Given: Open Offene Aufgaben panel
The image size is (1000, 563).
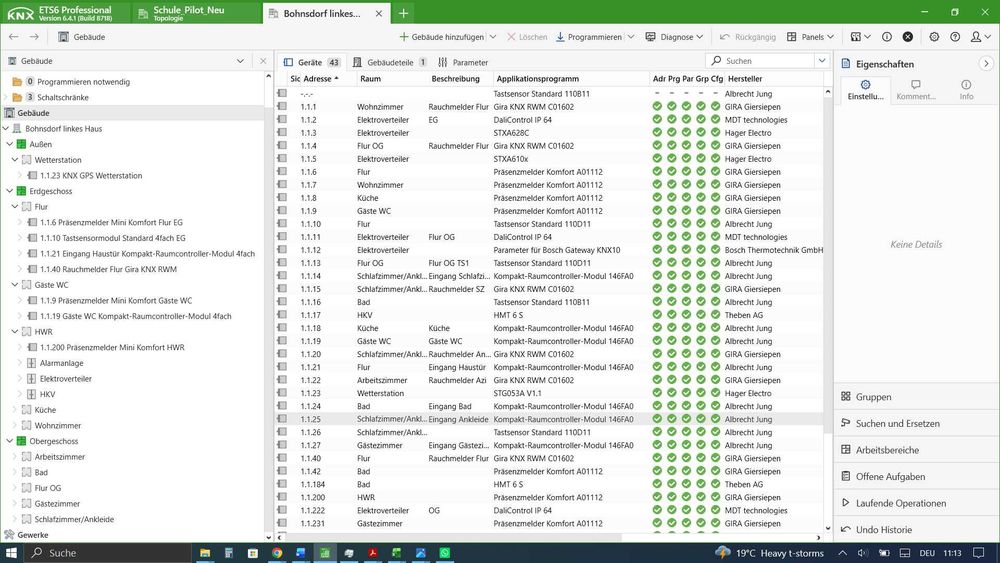Looking at the screenshot, I should point(916,476).
